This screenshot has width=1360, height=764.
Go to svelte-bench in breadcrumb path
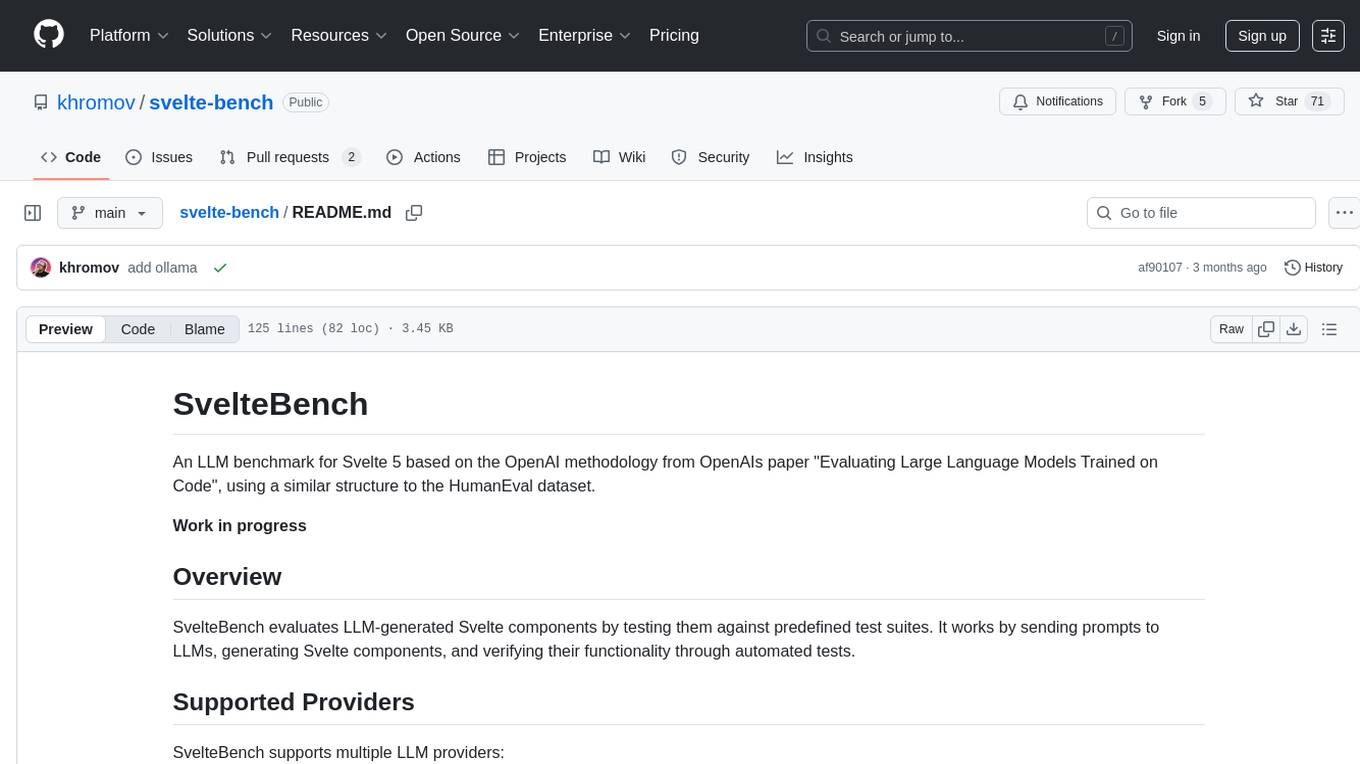[229, 213]
